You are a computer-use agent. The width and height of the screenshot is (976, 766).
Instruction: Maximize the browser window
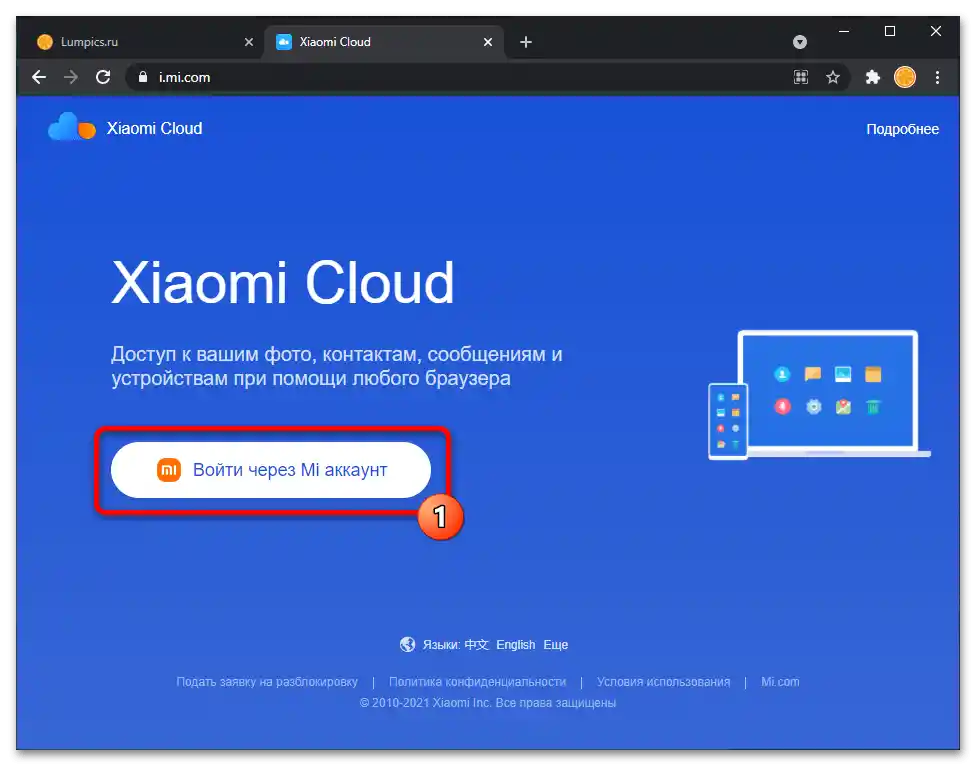tap(890, 31)
